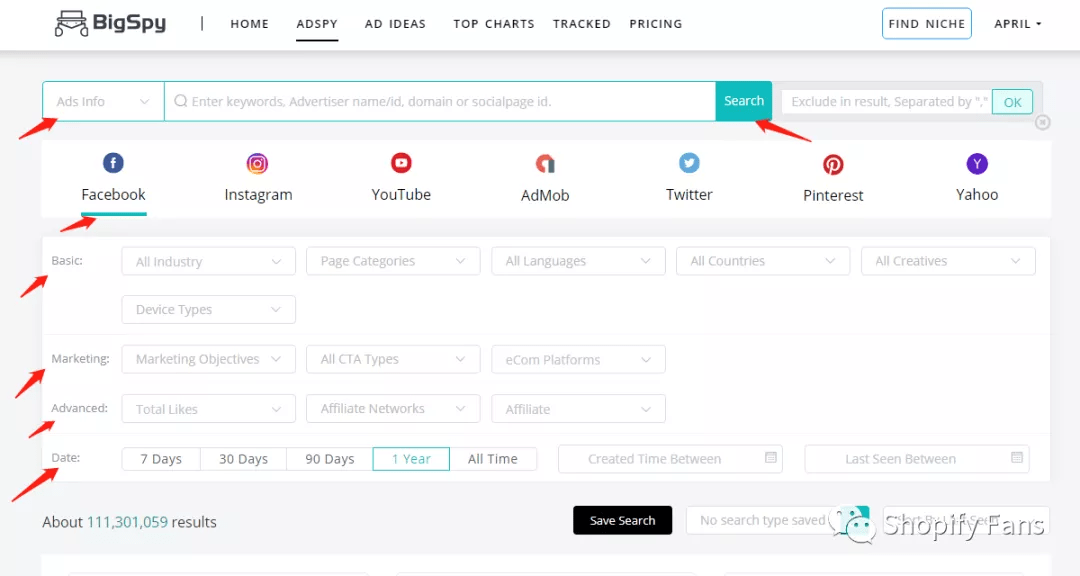This screenshot has height=576, width=1080.
Task: Expand the Page Categories dropdown
Action: (x=393, y=261)
